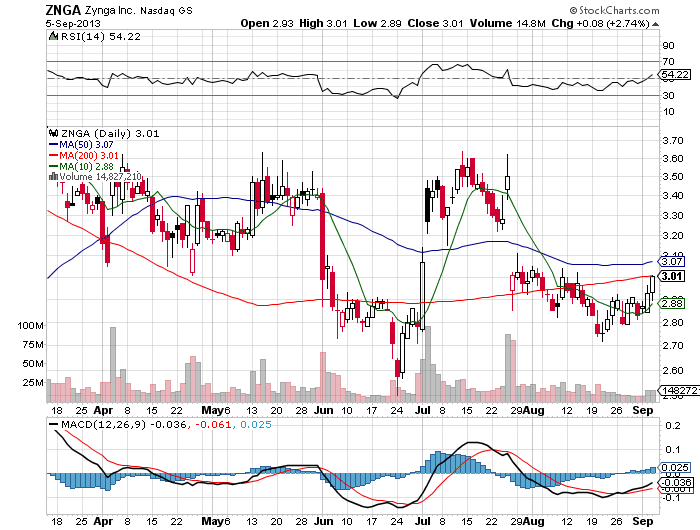700x530 pixels.
Task: Click the 50M volume axis label
Action: point(33,364)
